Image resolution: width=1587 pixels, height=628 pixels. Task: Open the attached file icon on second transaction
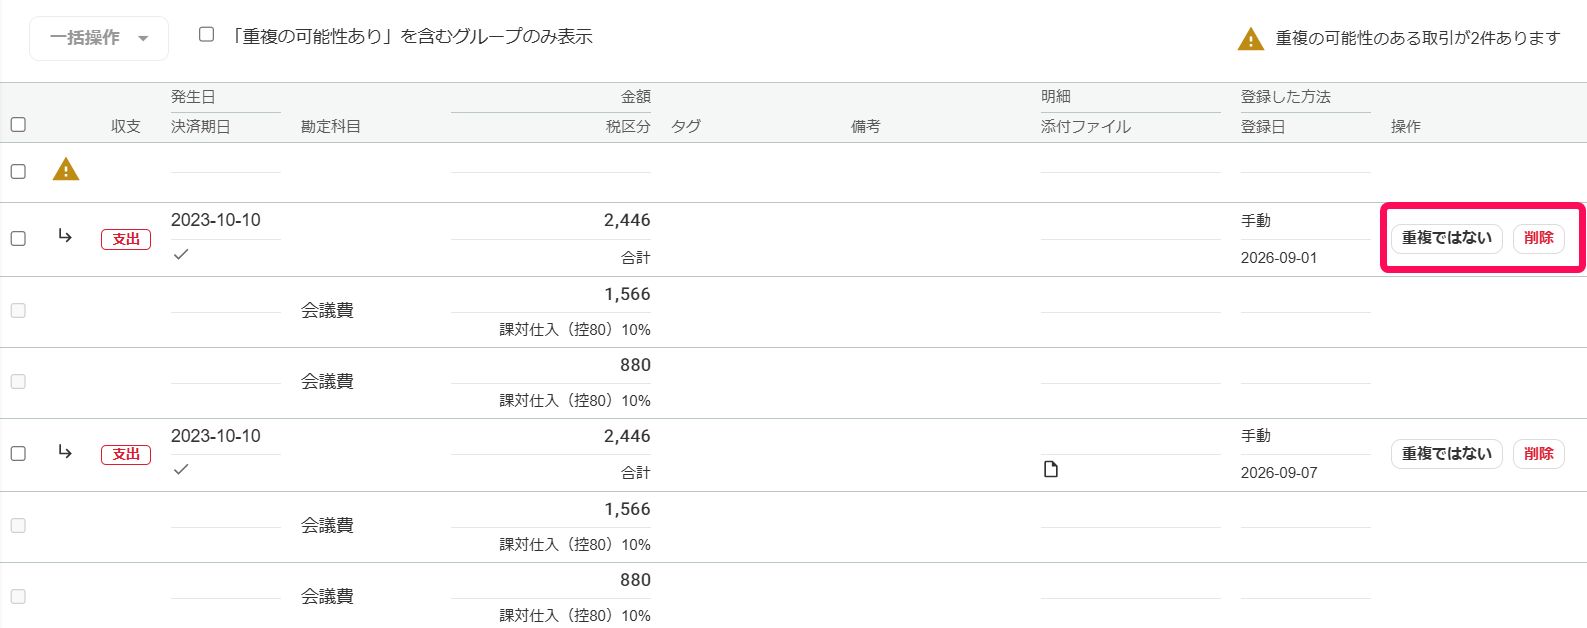1051,469
